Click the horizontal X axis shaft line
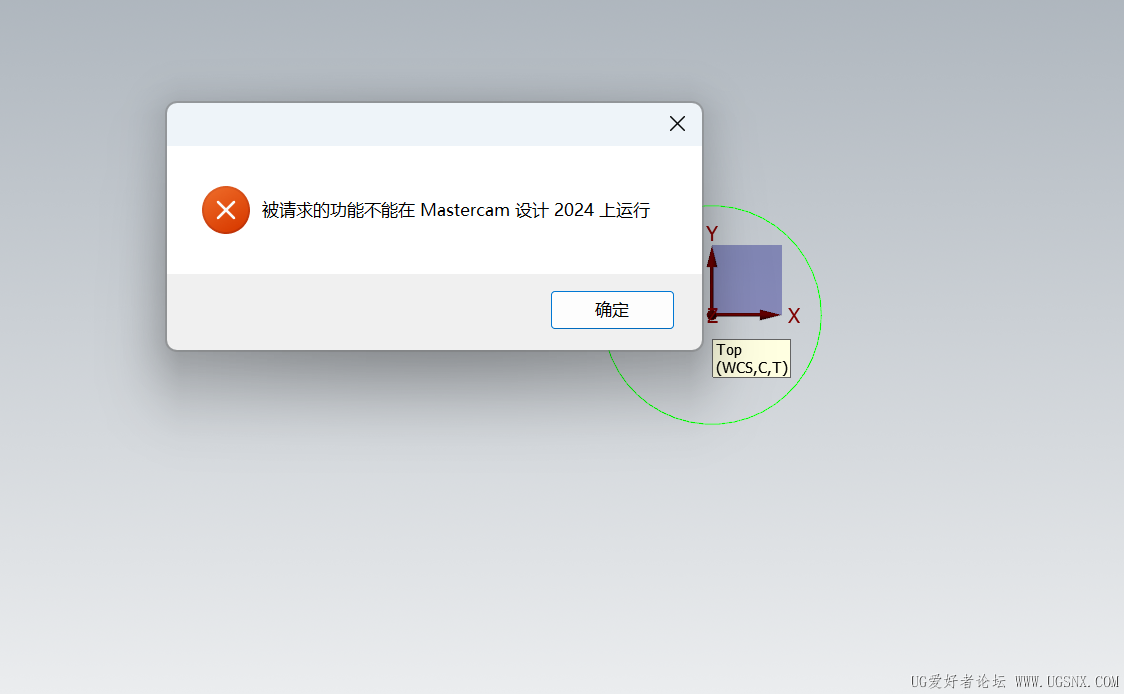The width and height of the screenshot is (1124, 694). click(738, 315)
